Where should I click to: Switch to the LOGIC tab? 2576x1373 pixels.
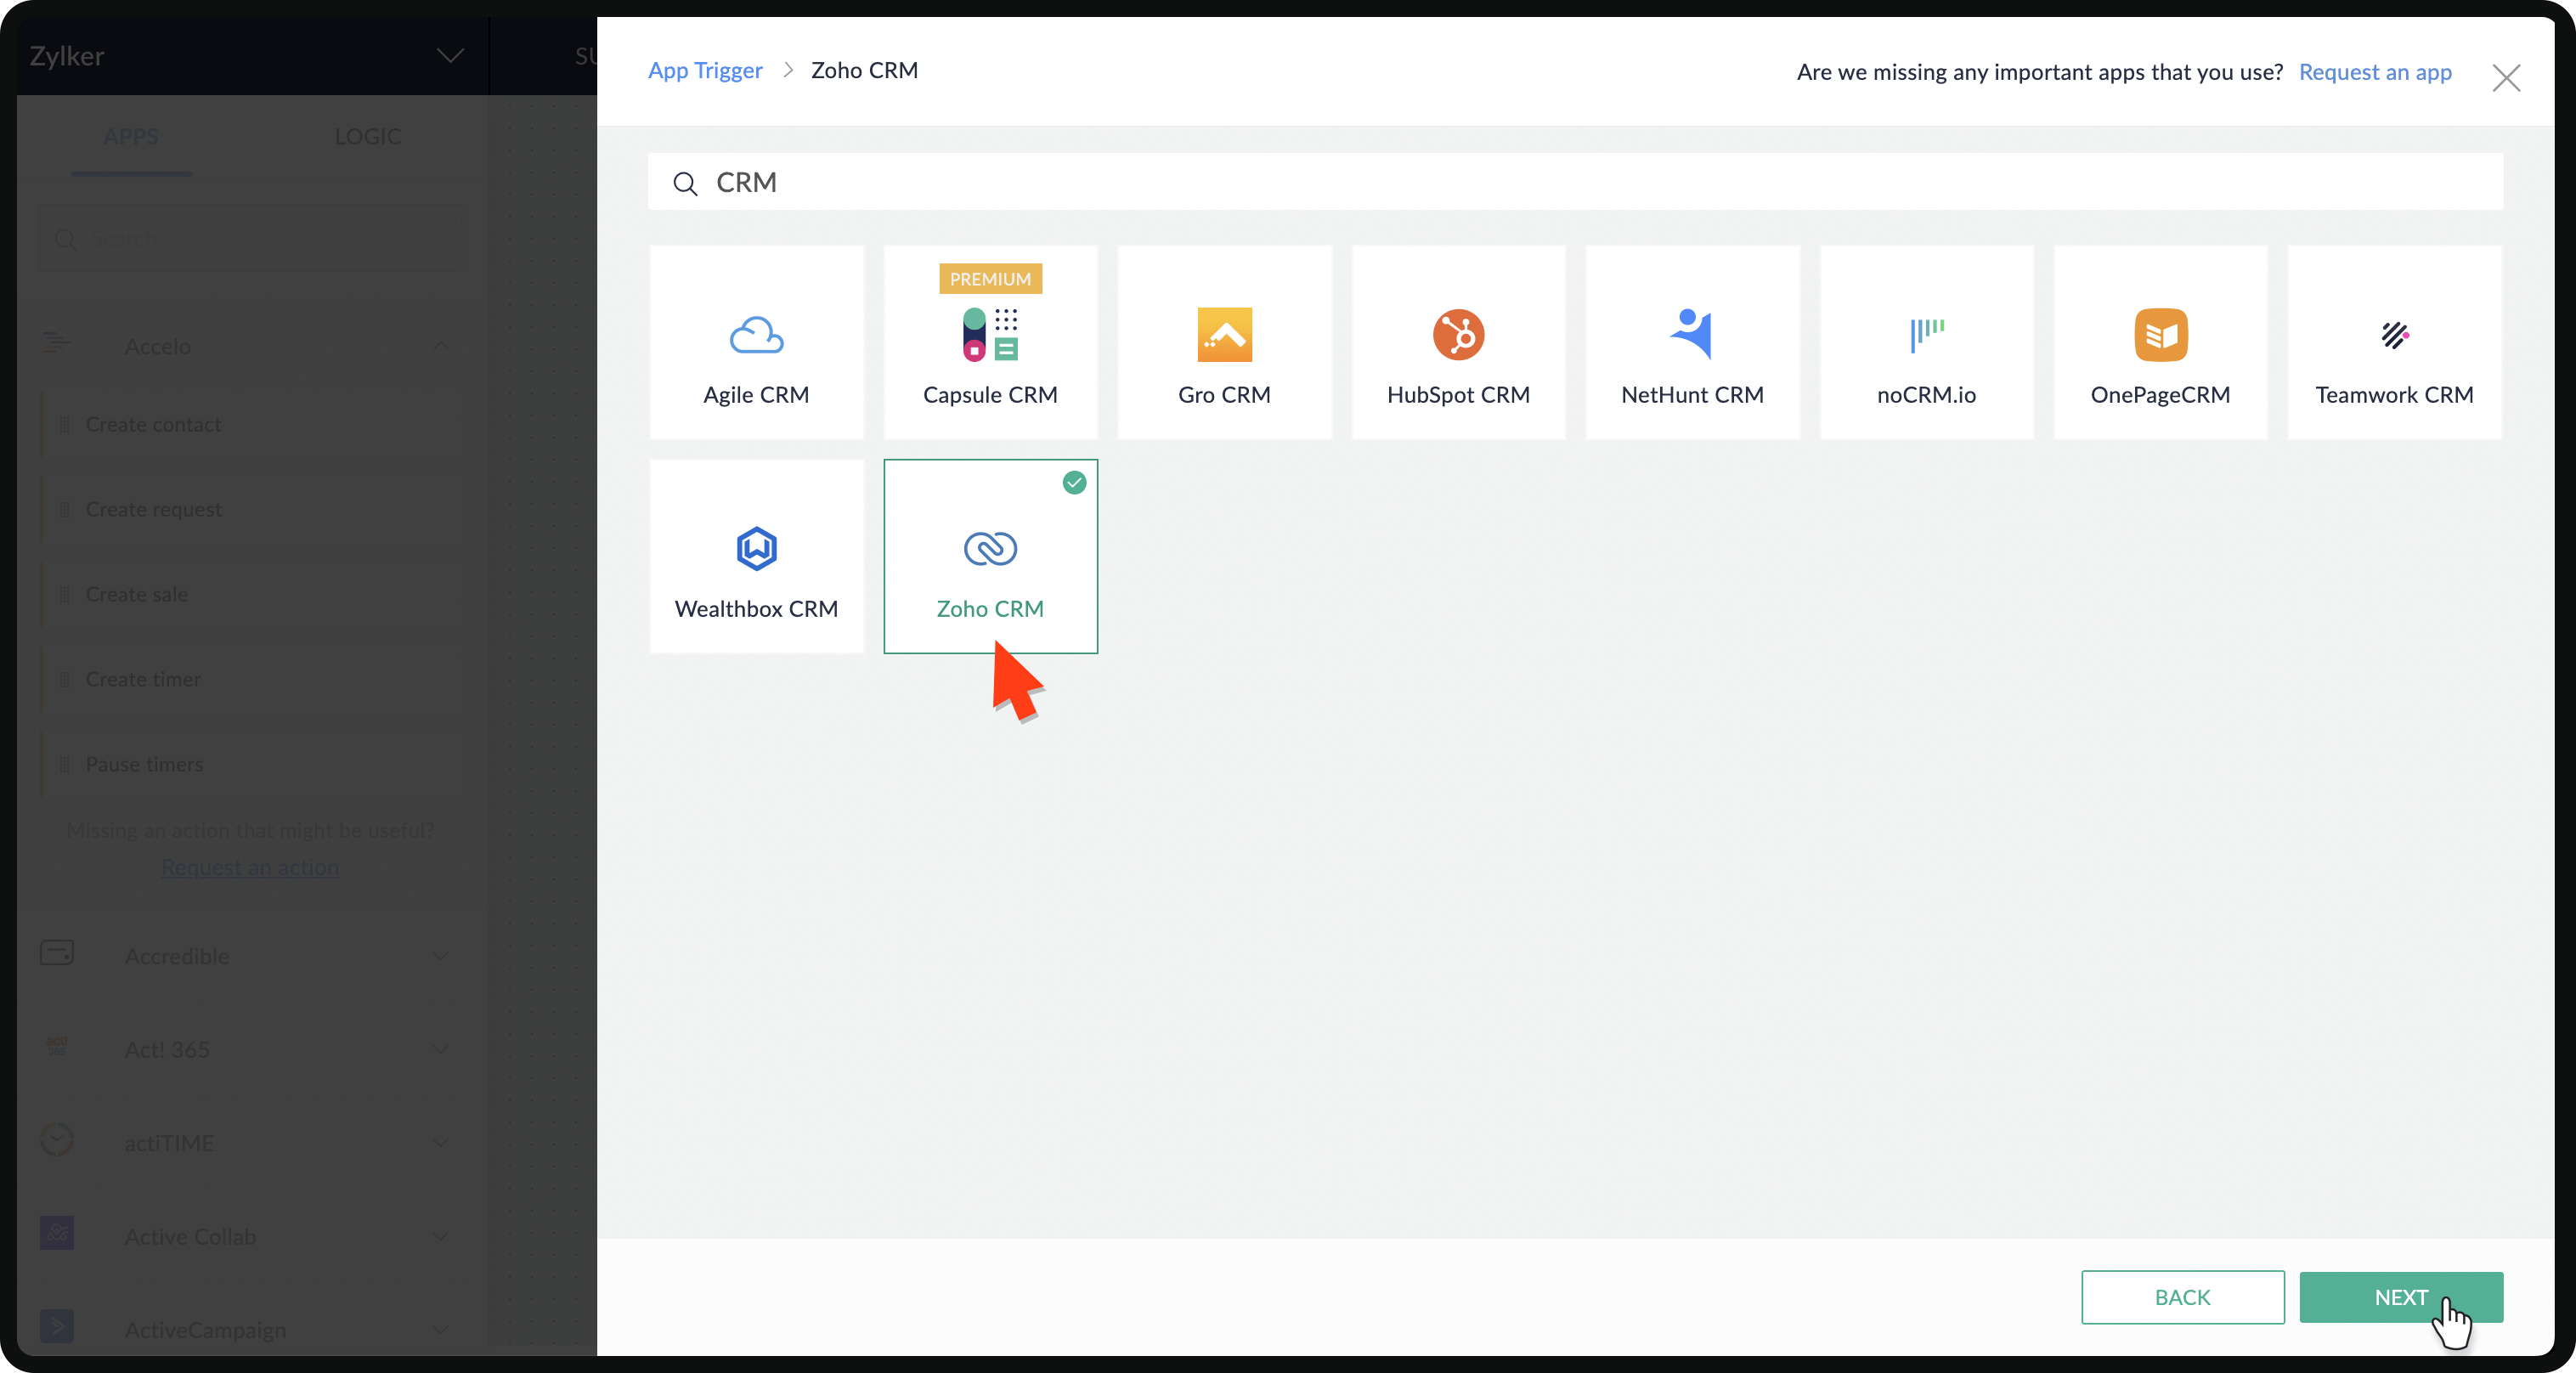pyautogui.click(x=367, y=136)
